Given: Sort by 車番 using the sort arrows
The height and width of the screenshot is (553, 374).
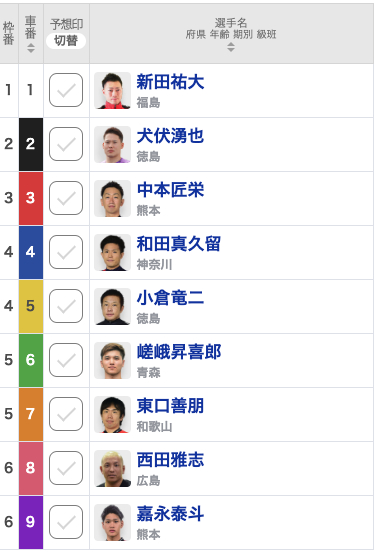Looking at the screenshot, I should (31, 48).
